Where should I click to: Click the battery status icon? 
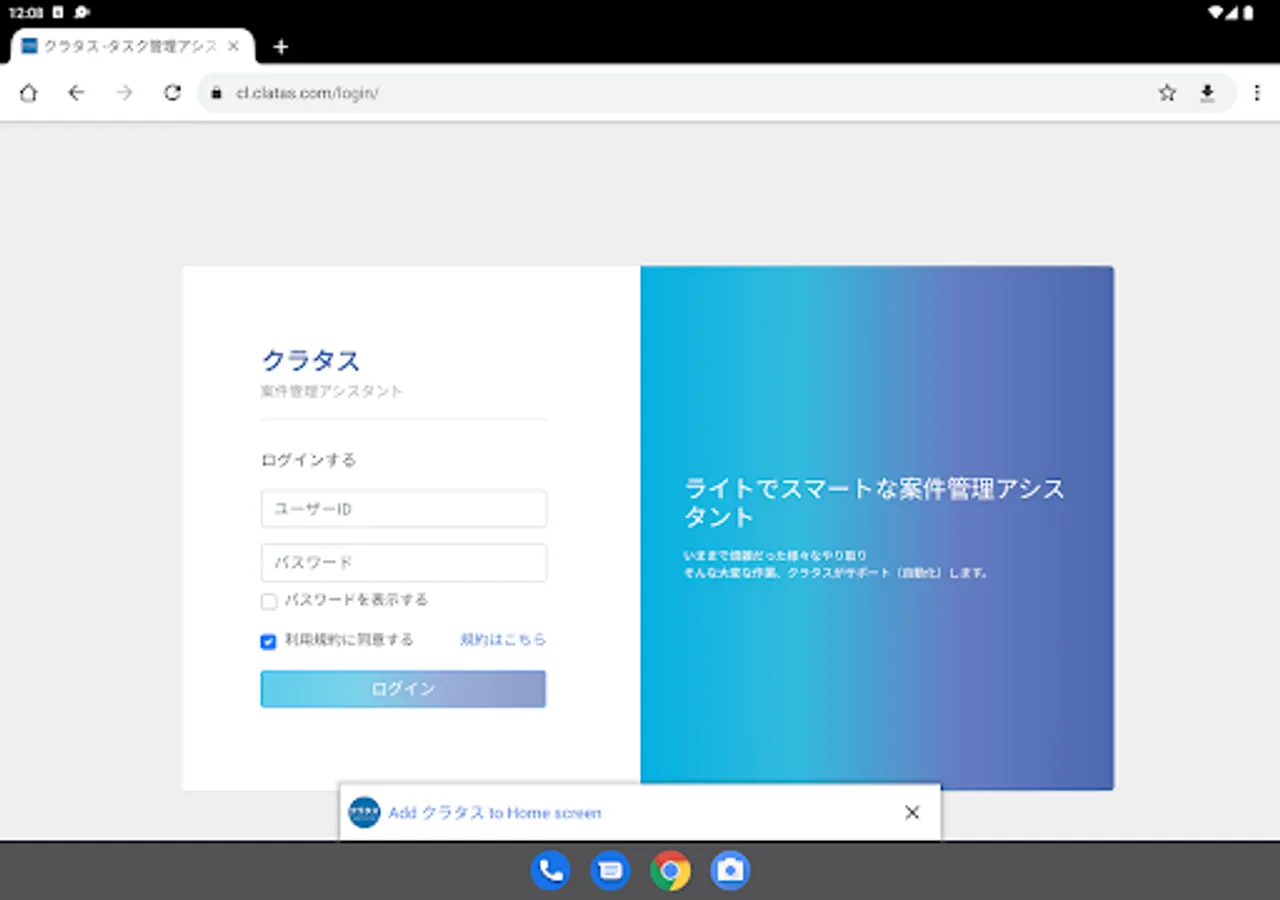1248,13
